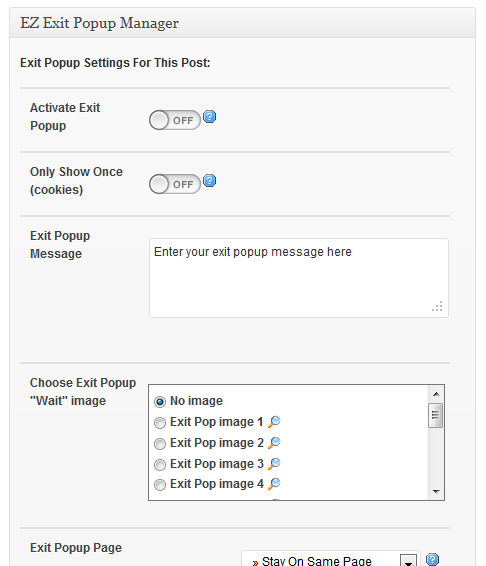Image resolution: width=486 pixels, height=566 pixels.
Task: Toggle the Only Show Once cookies switch
Action: 175,184
